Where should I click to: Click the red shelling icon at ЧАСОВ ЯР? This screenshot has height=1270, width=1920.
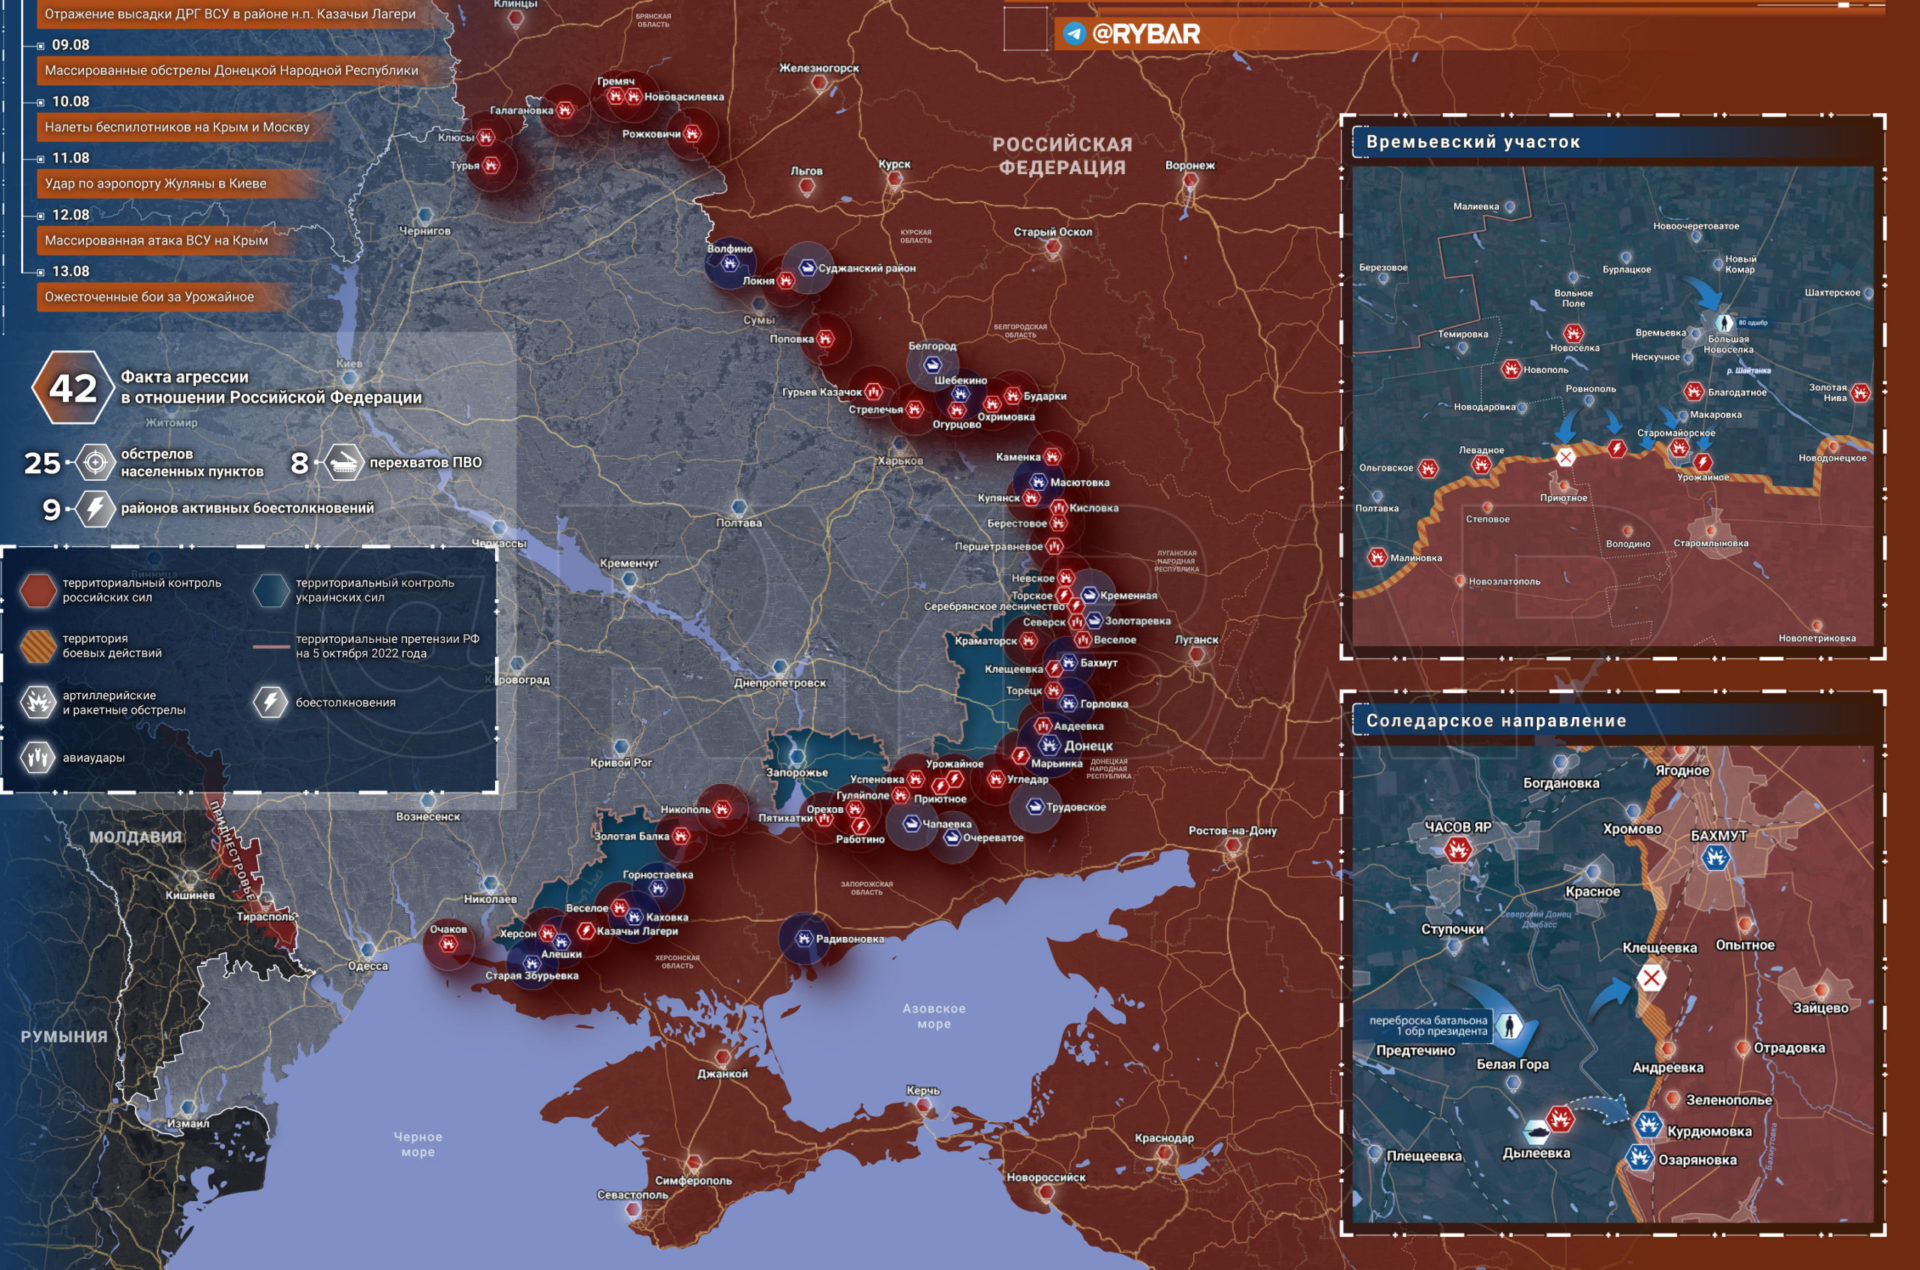1457,850
